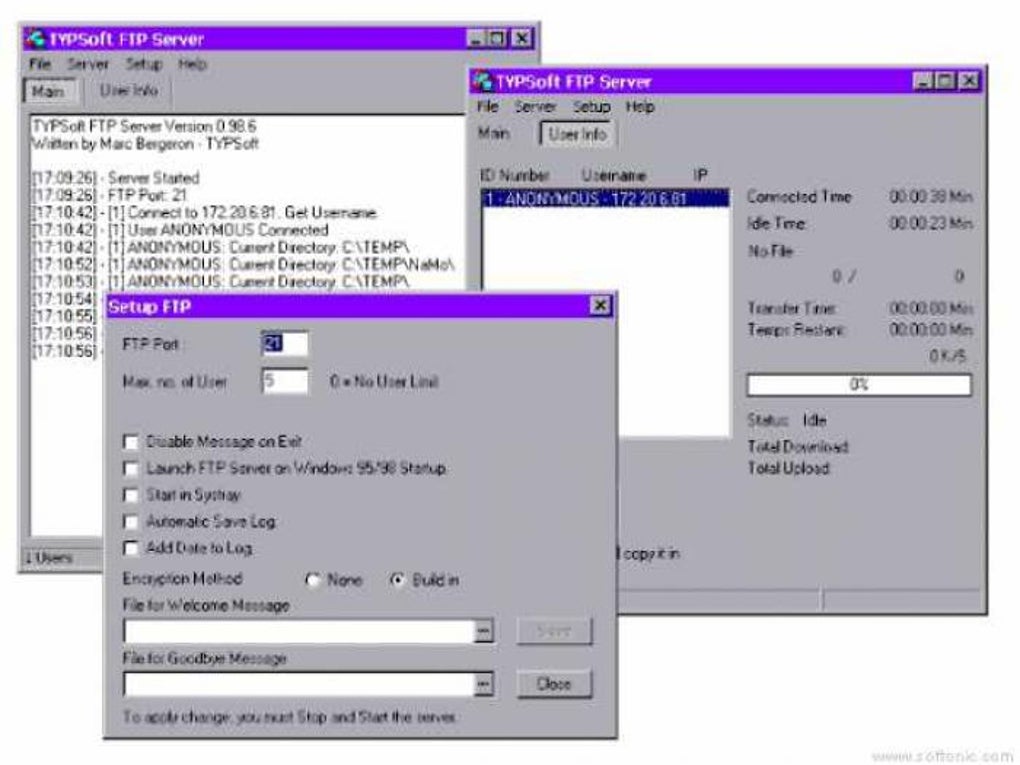Screen dimensions: 1020x765
Task: Open Server menu in left window
Action: click(x=88, y=64)
